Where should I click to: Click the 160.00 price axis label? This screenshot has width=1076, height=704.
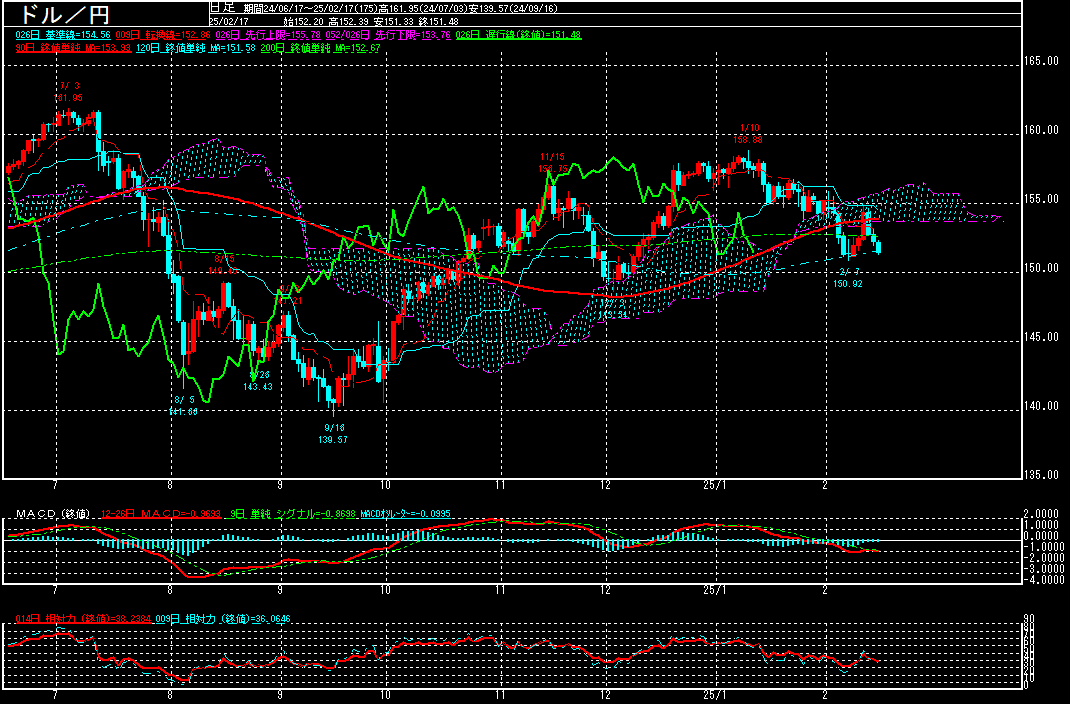click(1042, 130)
